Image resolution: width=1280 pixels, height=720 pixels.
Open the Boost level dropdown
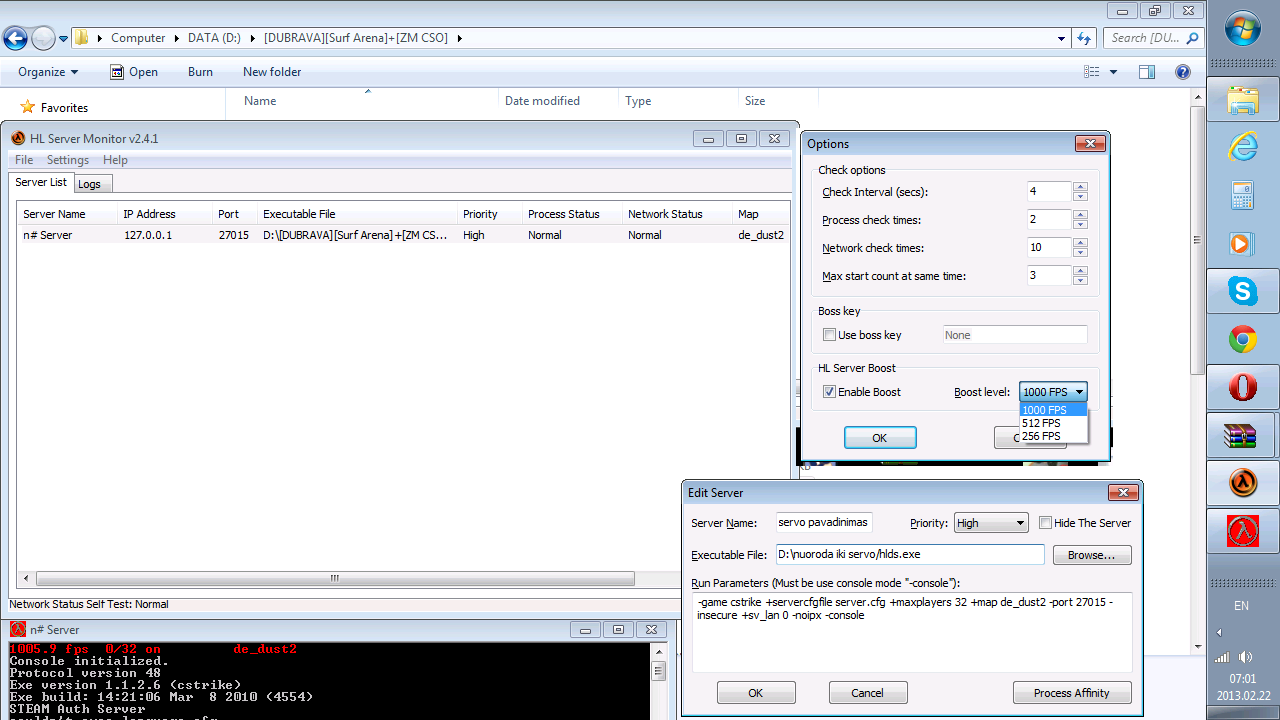(1053, 392)
